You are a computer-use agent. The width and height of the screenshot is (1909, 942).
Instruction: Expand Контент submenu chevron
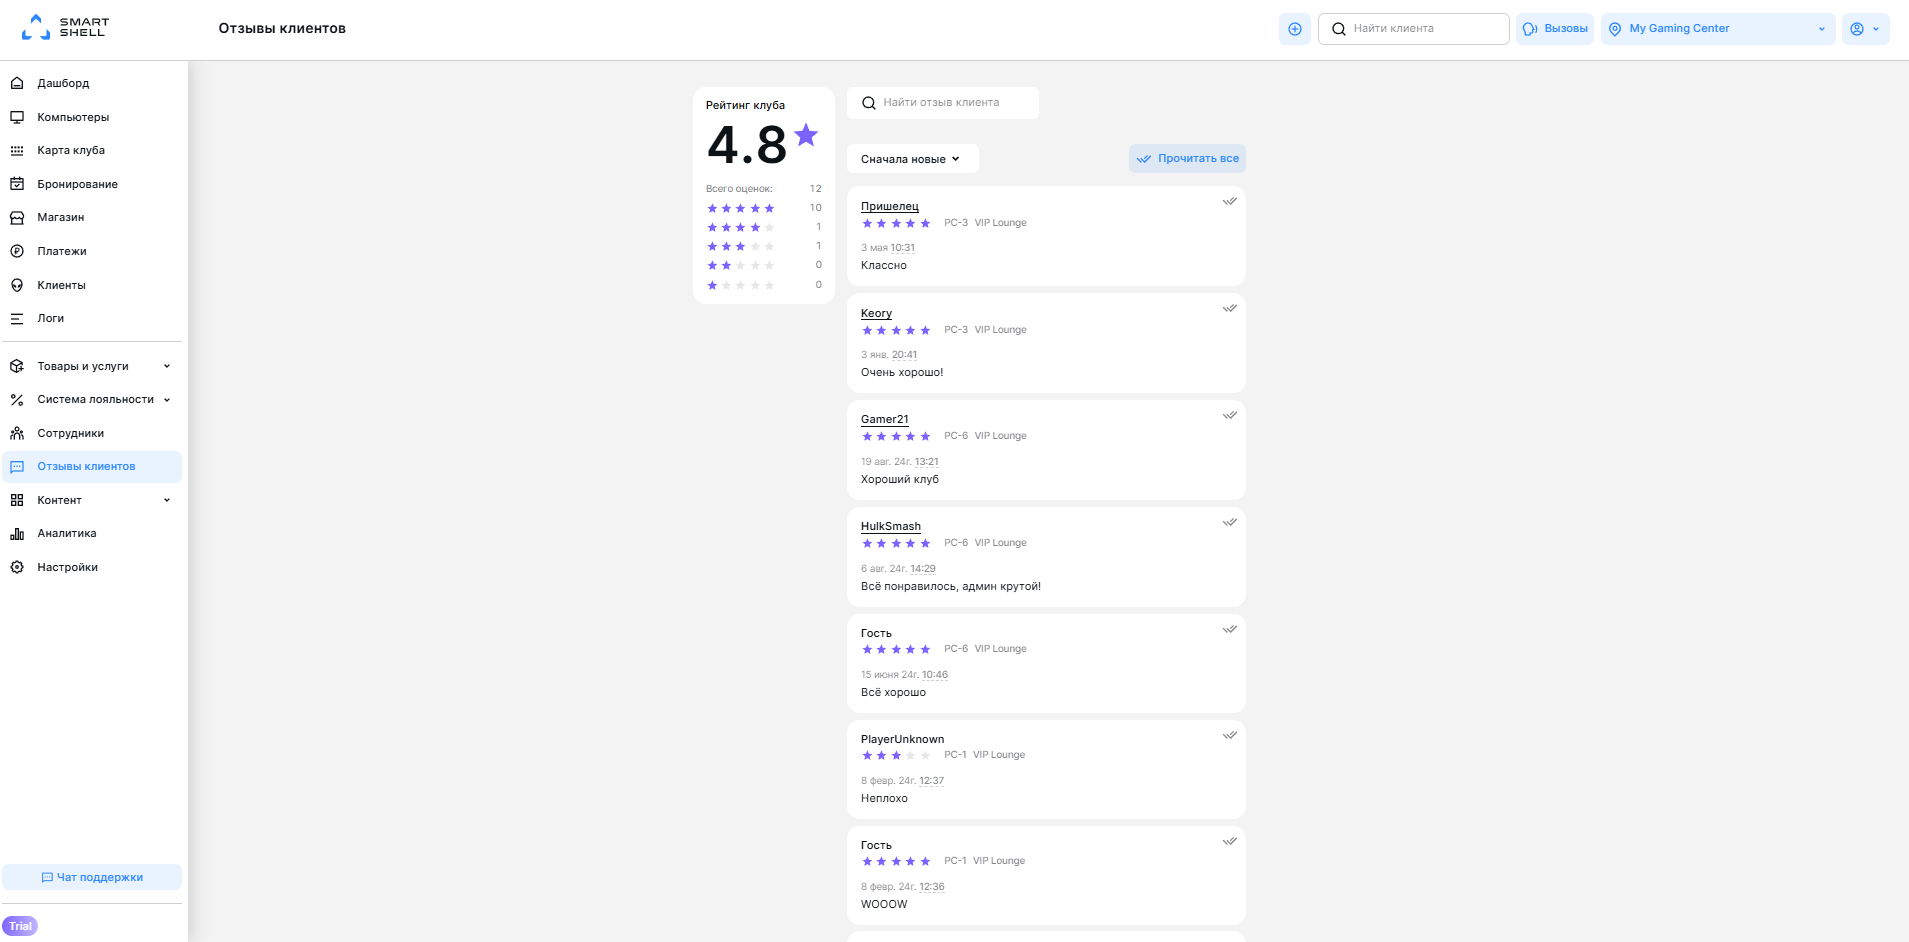(x=167, y=500)
